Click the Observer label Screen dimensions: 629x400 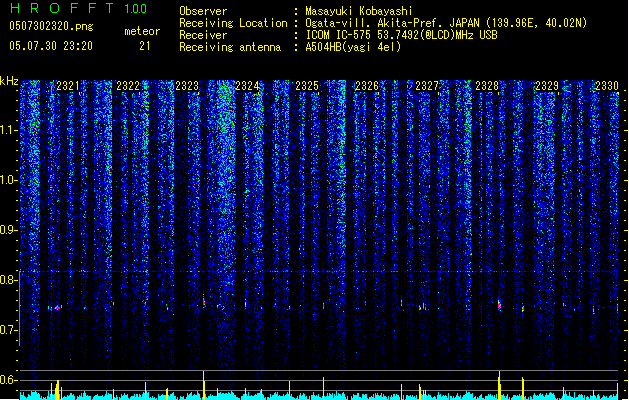pyautogui.click(x=203, y=11)
